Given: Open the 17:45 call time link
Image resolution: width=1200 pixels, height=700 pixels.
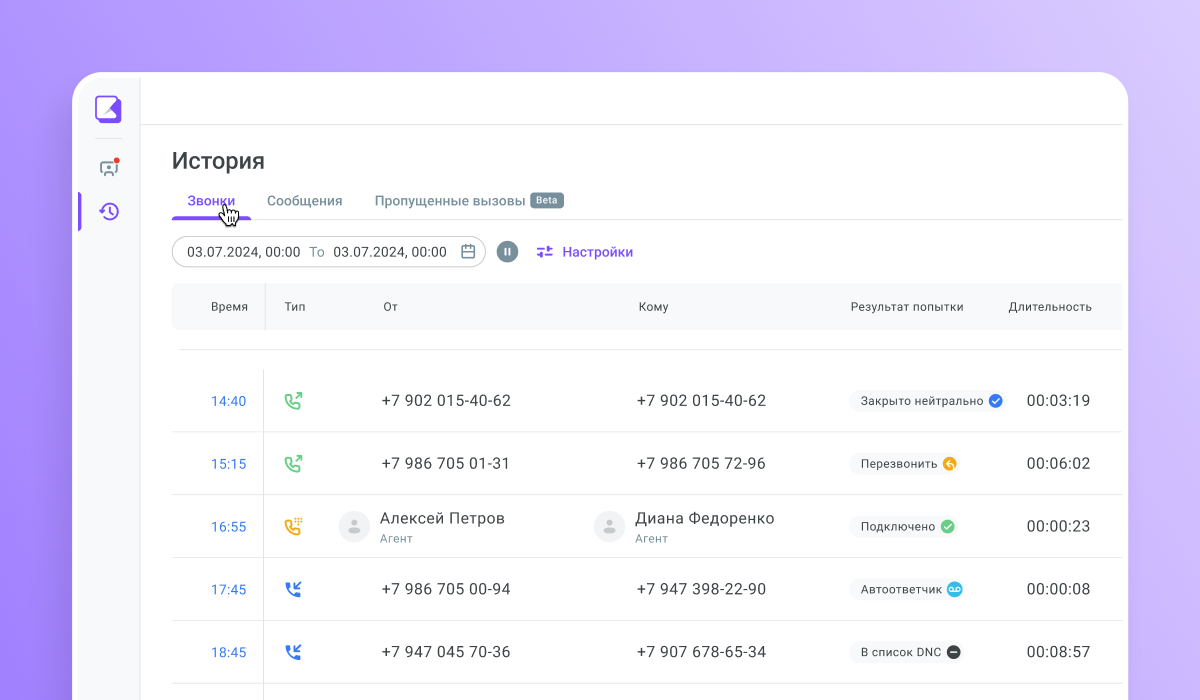Looking at the screenshot, I should point(228,590).
